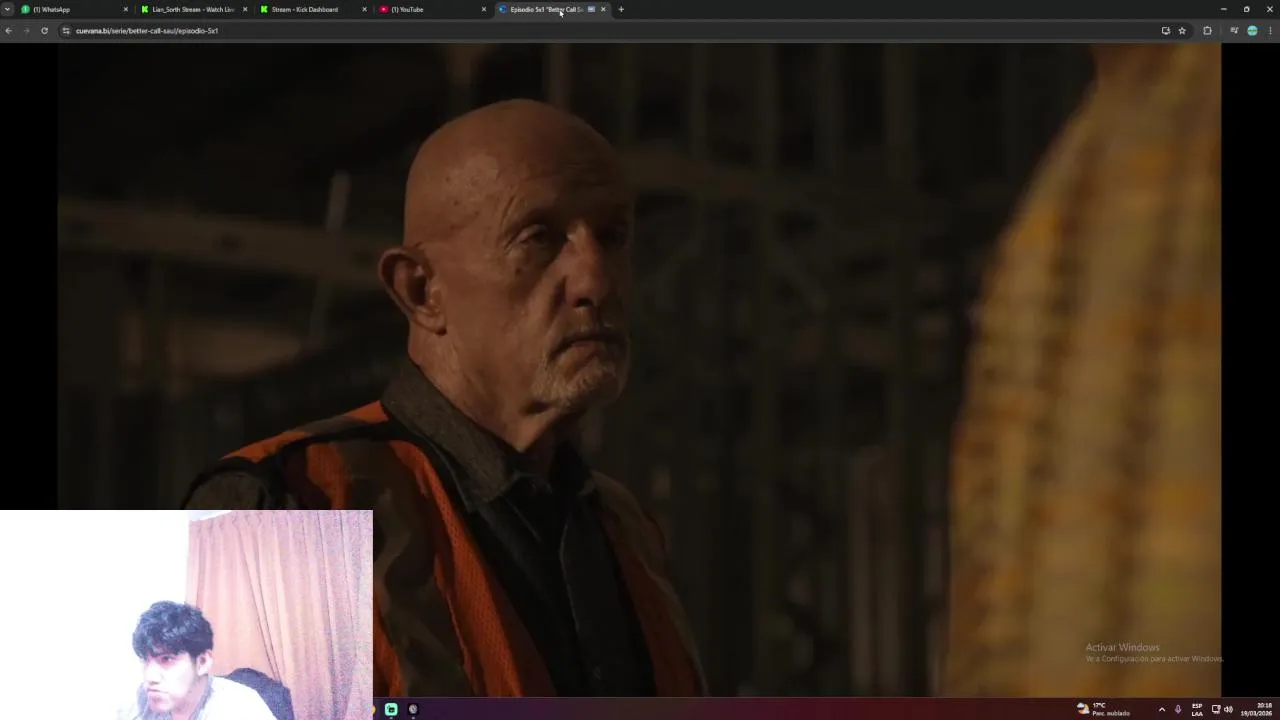Click the webcam overlay feed

186,615
